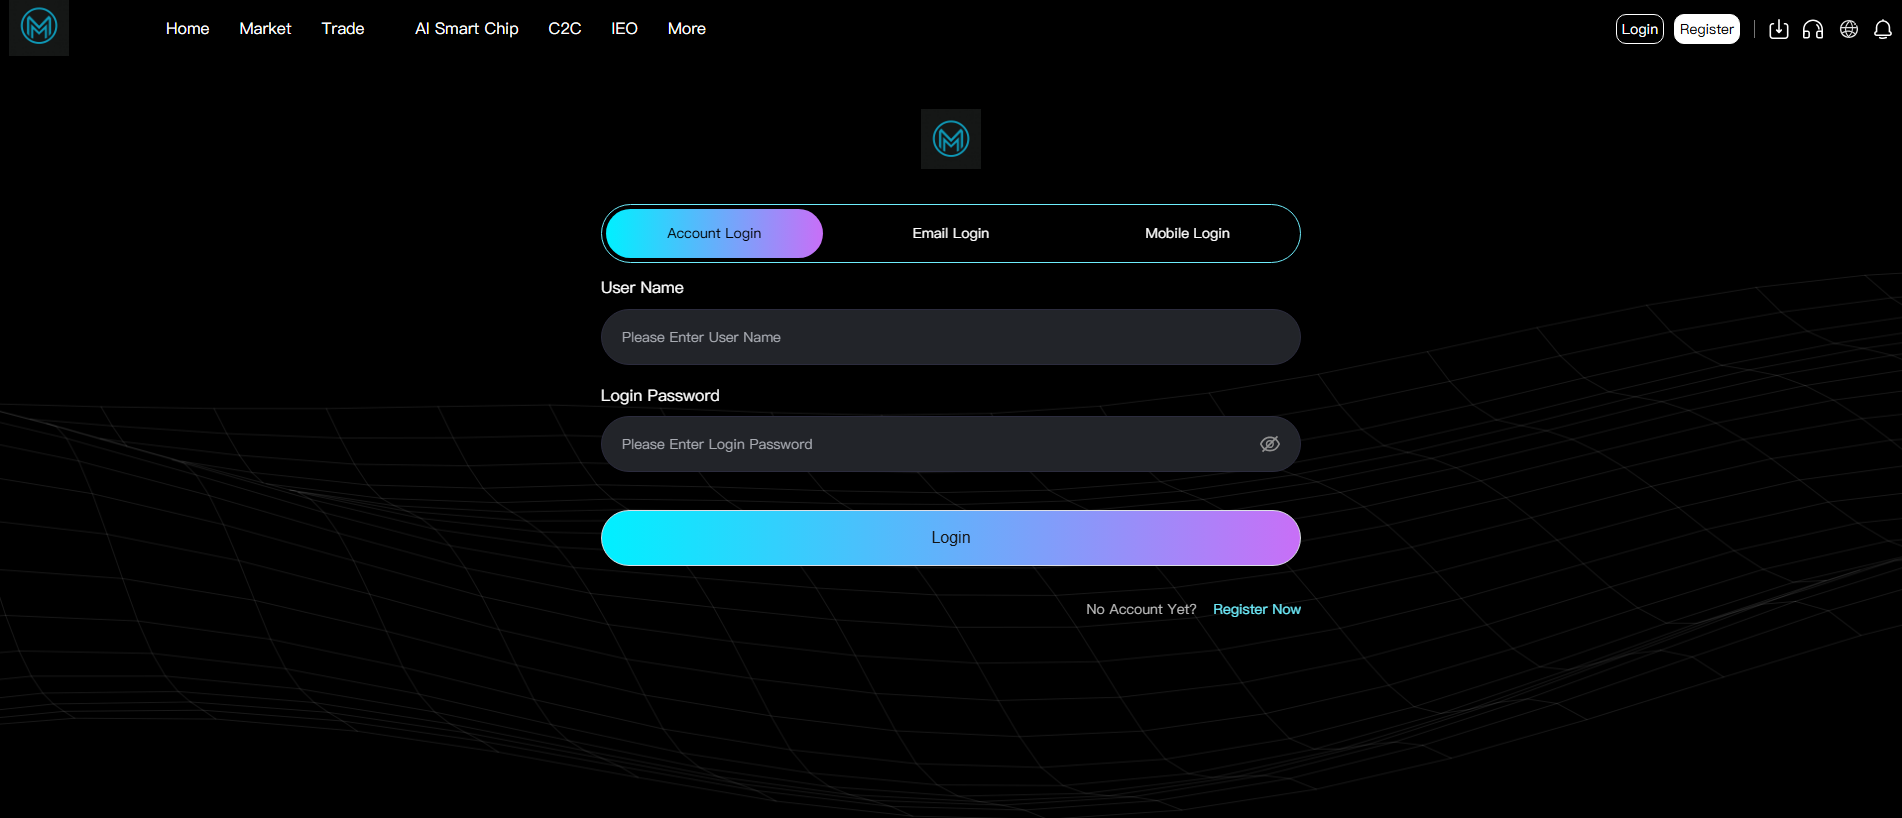The image size is (1902, 818).
Task: Click the Login button in the header
Action: 1640,29
